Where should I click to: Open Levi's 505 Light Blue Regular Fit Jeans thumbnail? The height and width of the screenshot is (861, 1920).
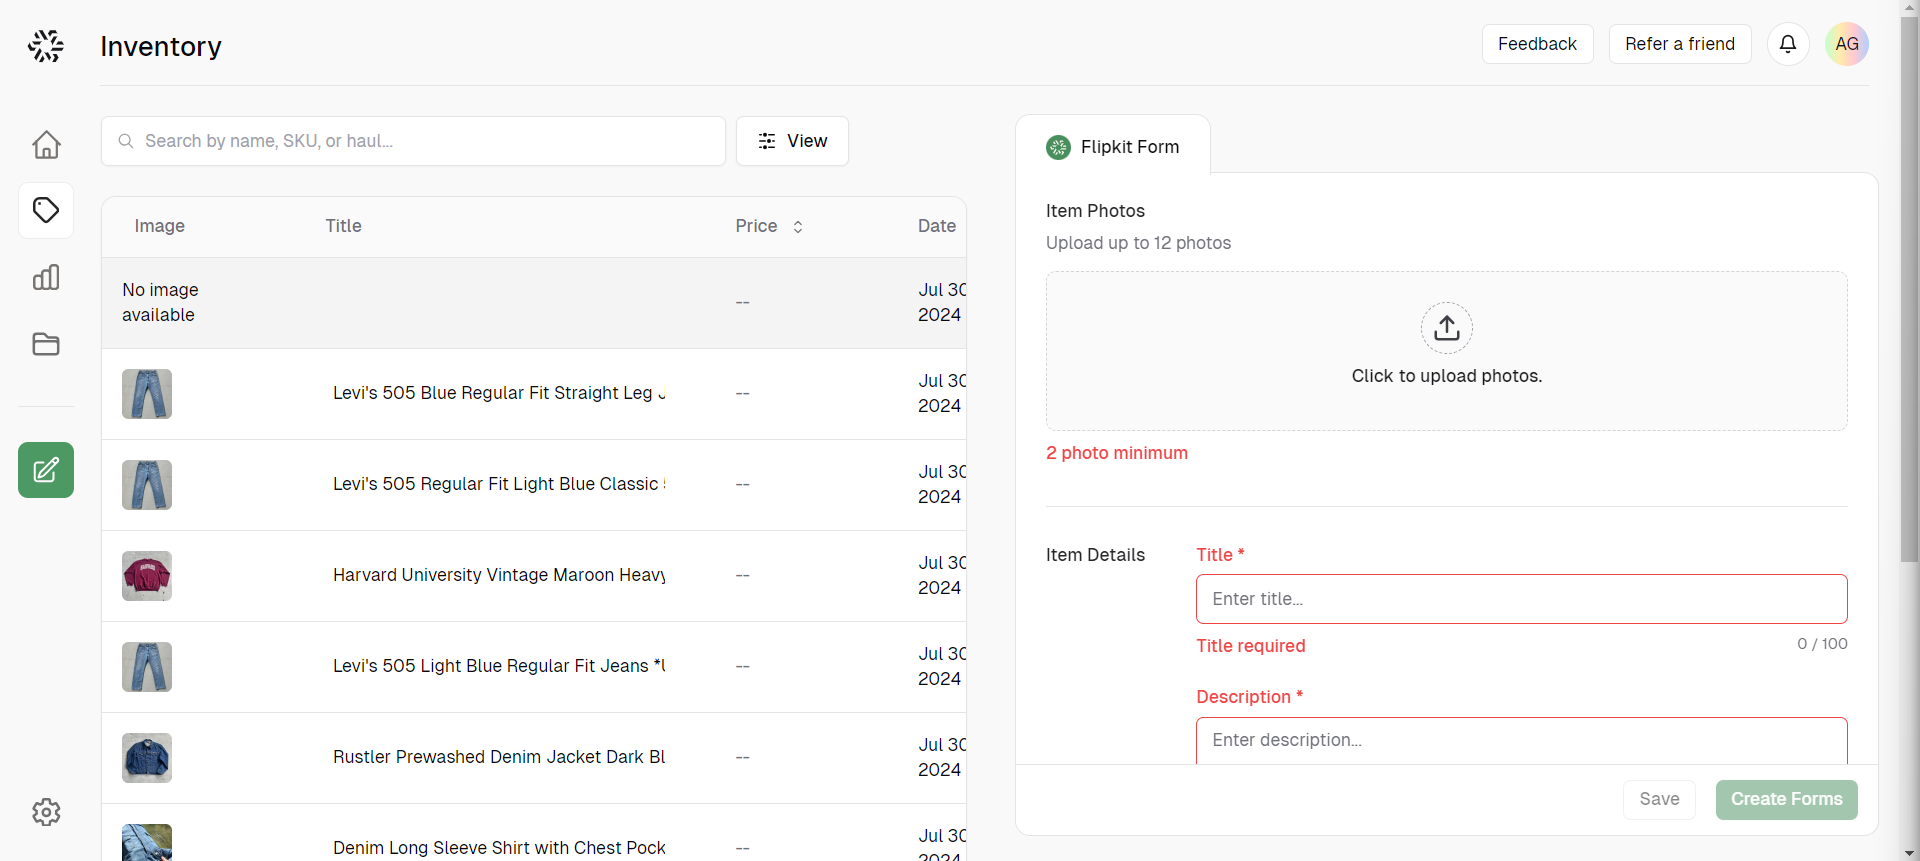[147, 667]
